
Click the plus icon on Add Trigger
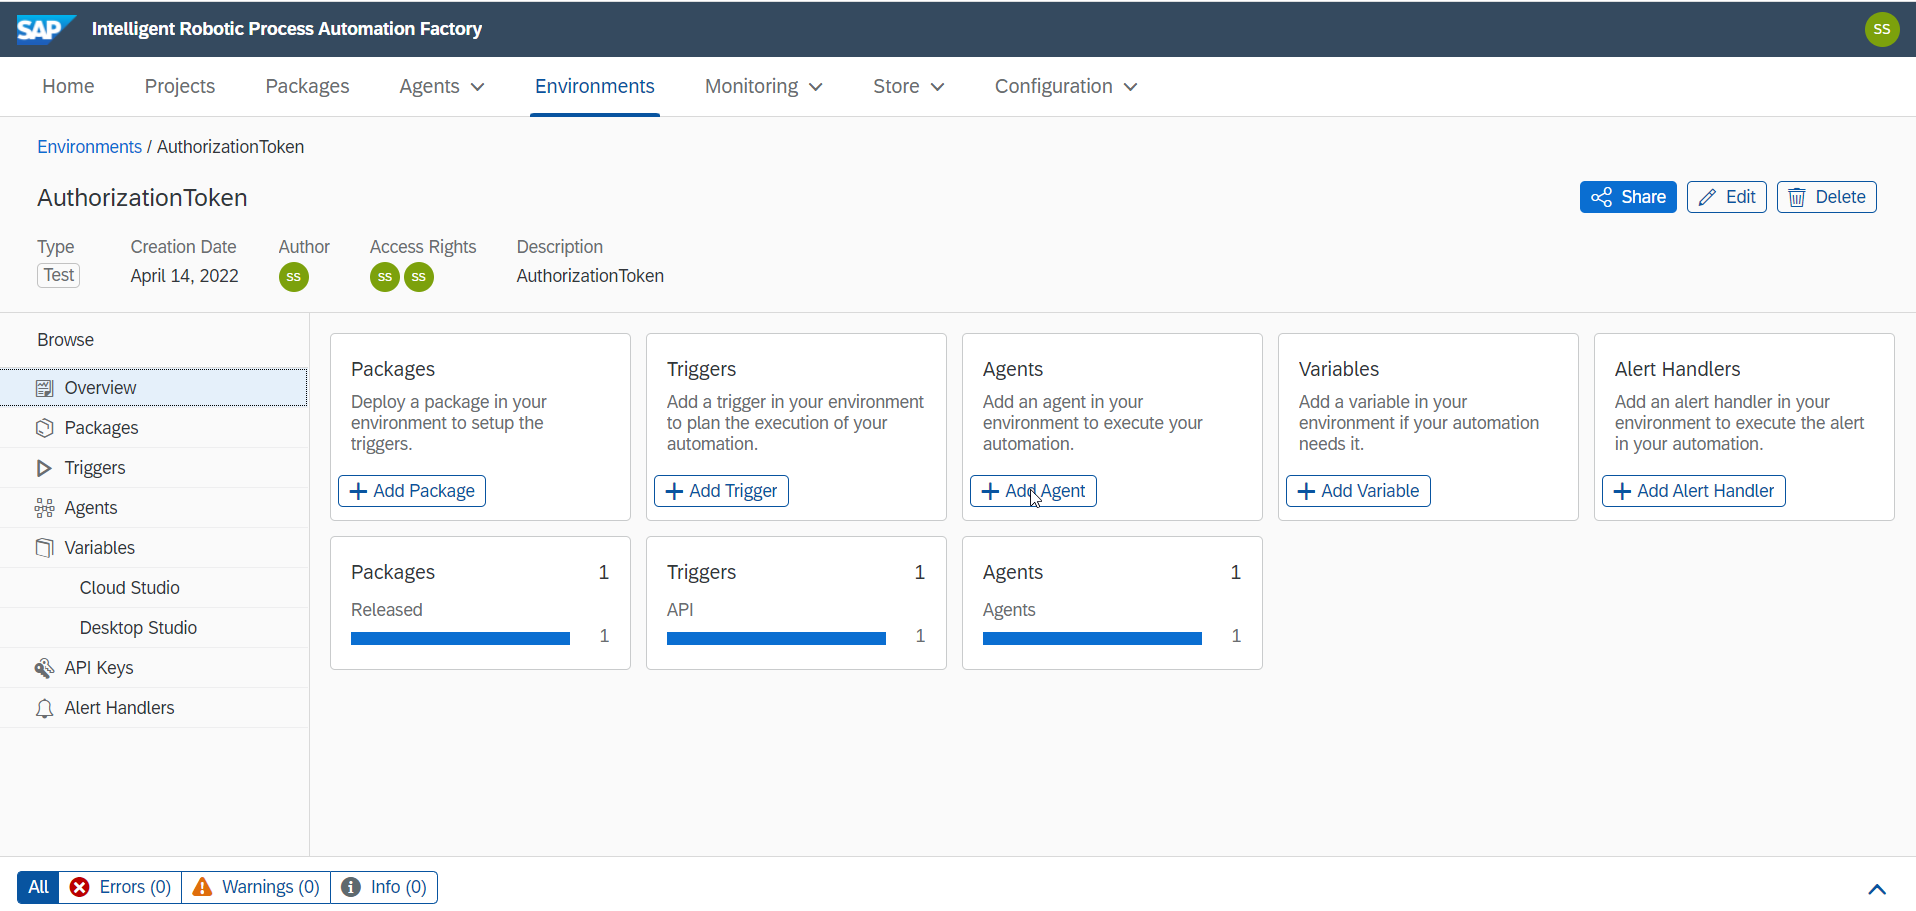tap(674, 491)
